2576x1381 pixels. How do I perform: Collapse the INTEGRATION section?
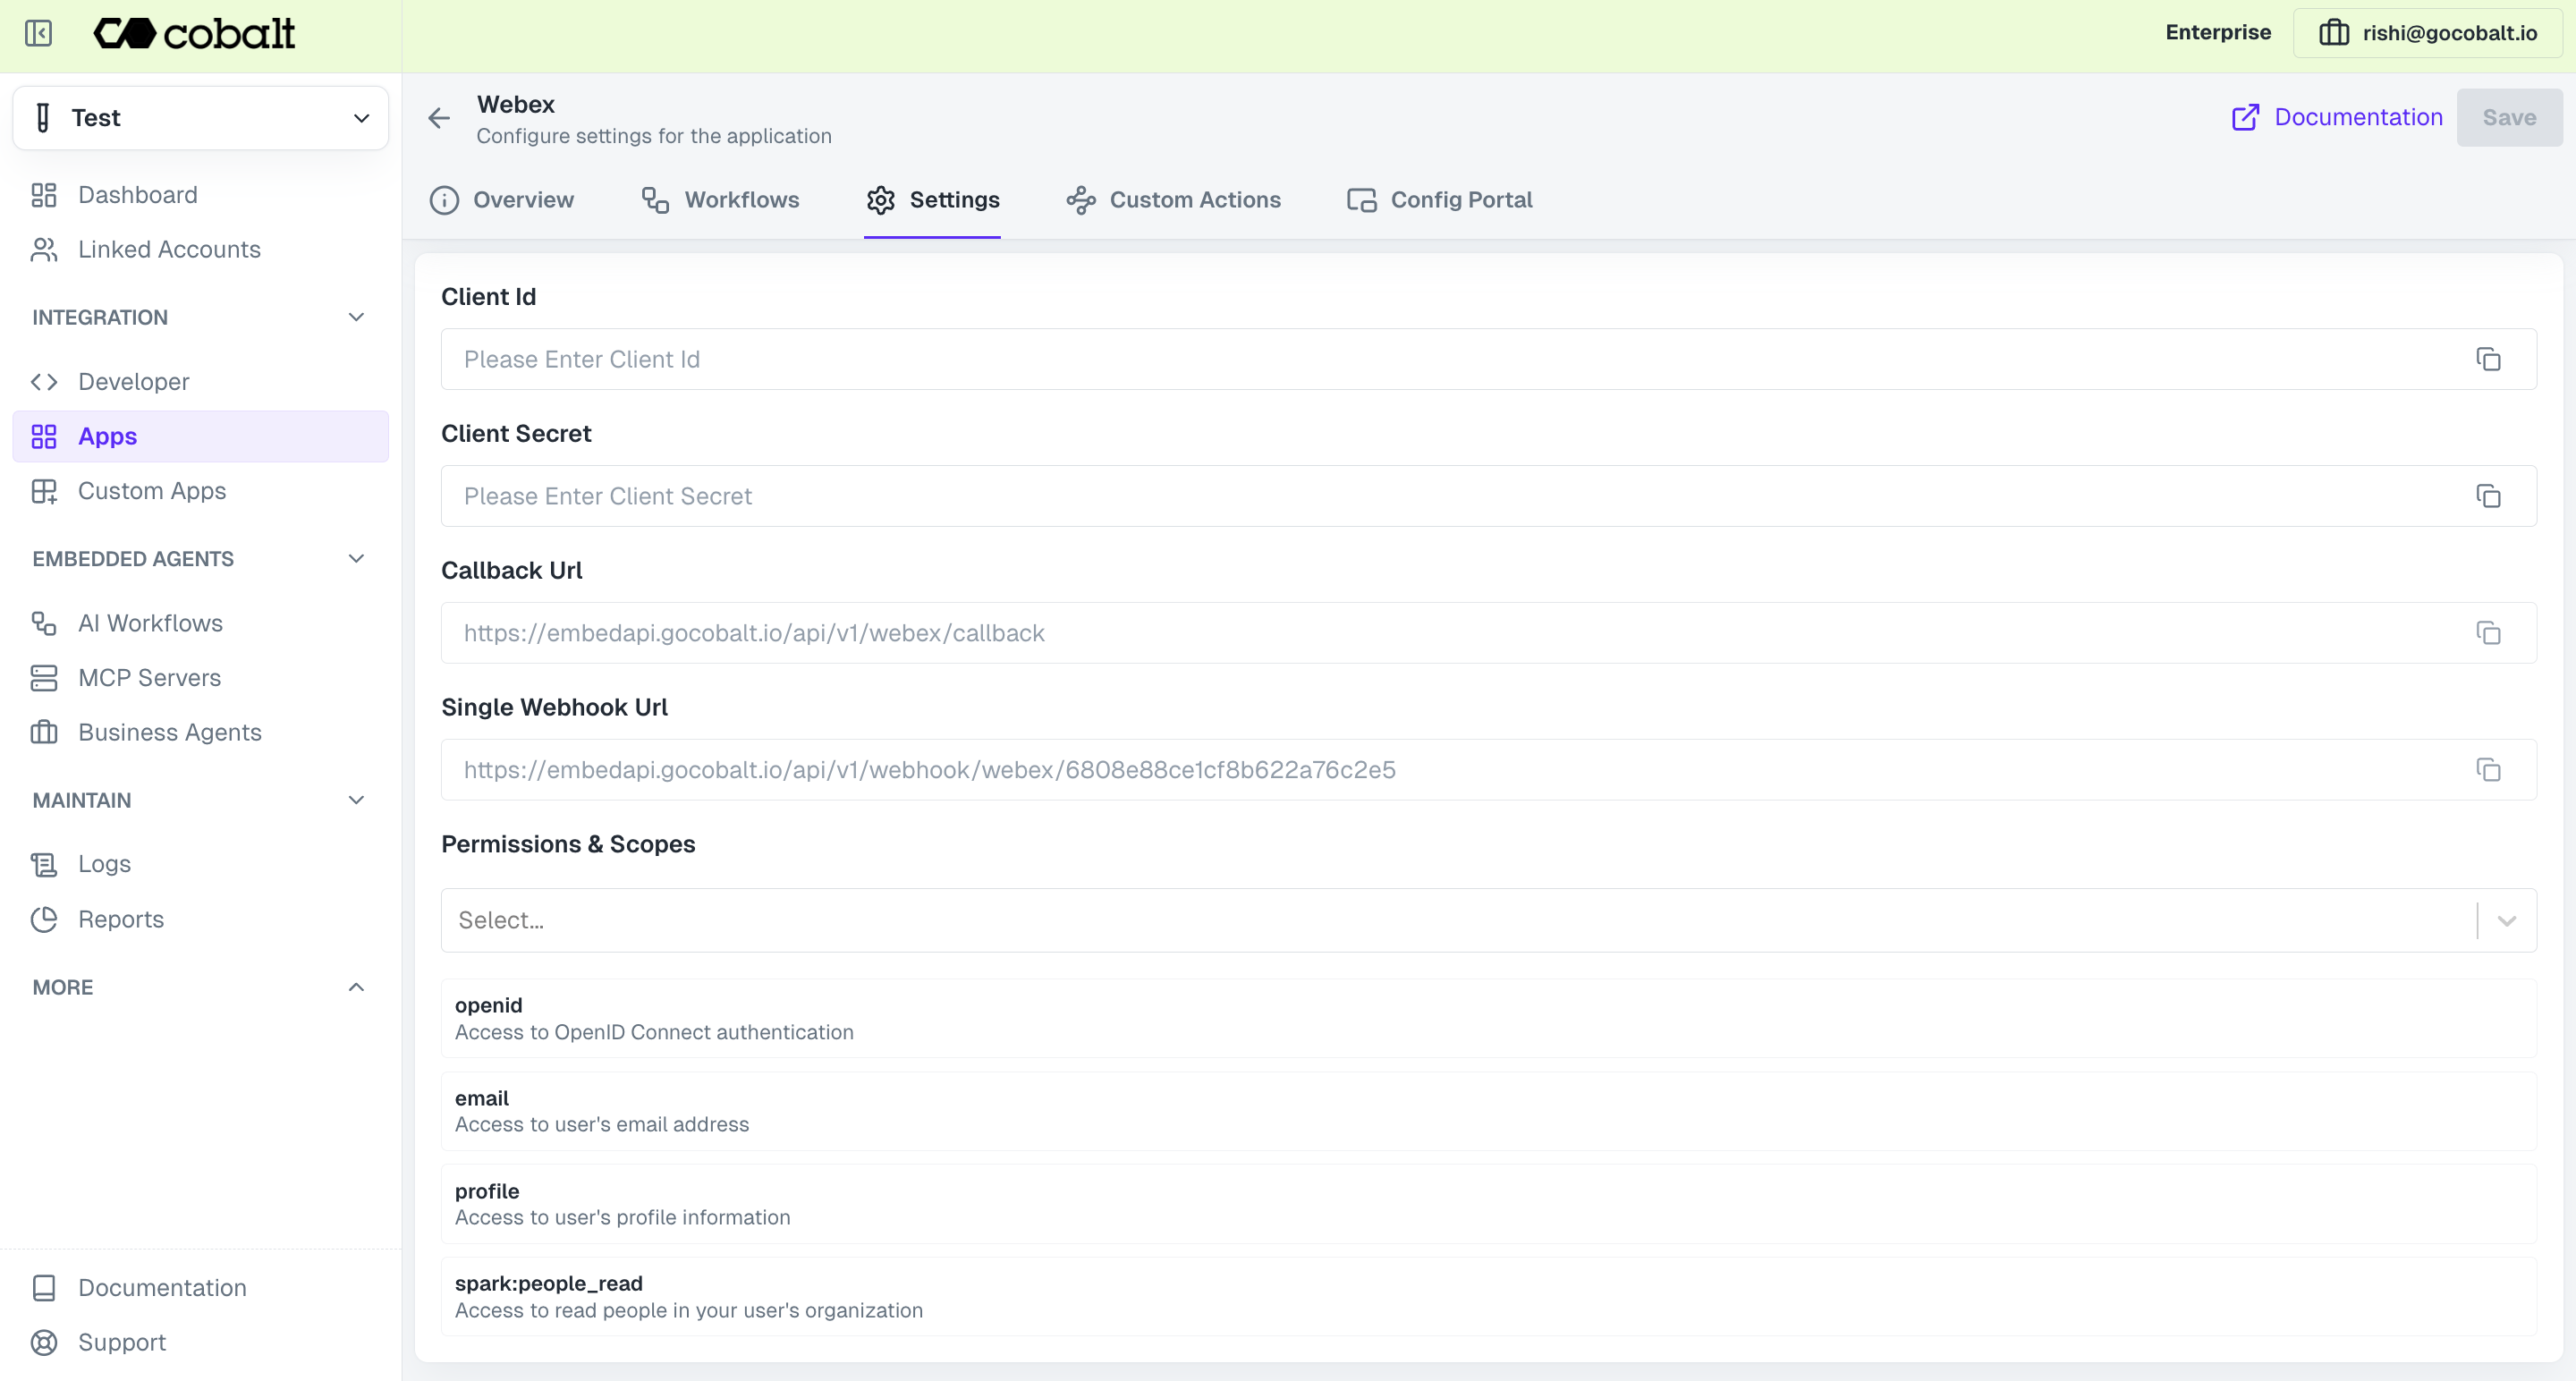(356, 318)
